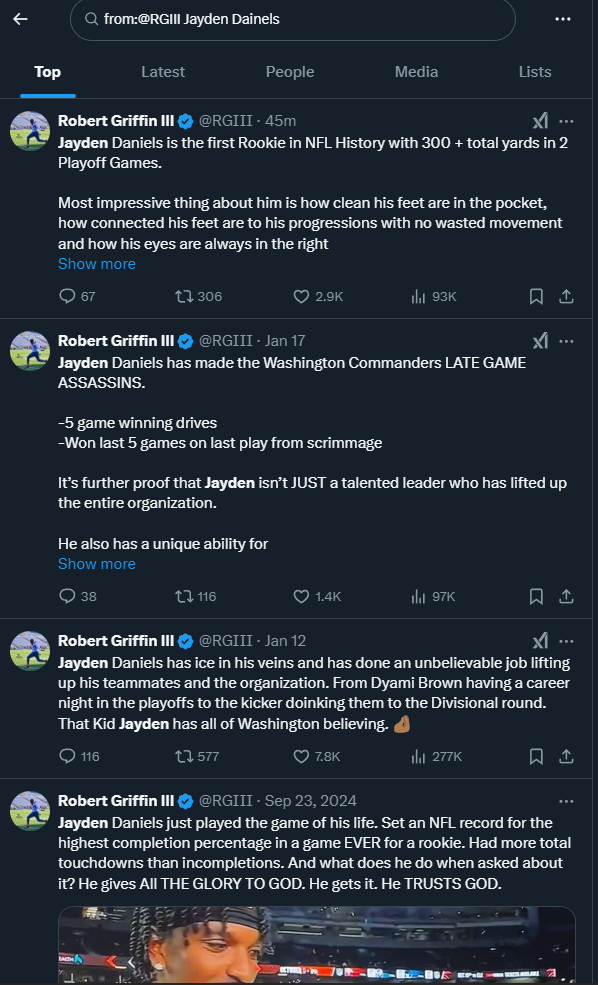Open the @RGIII handle on the Jan 17 tweet

tap(226, 340)
